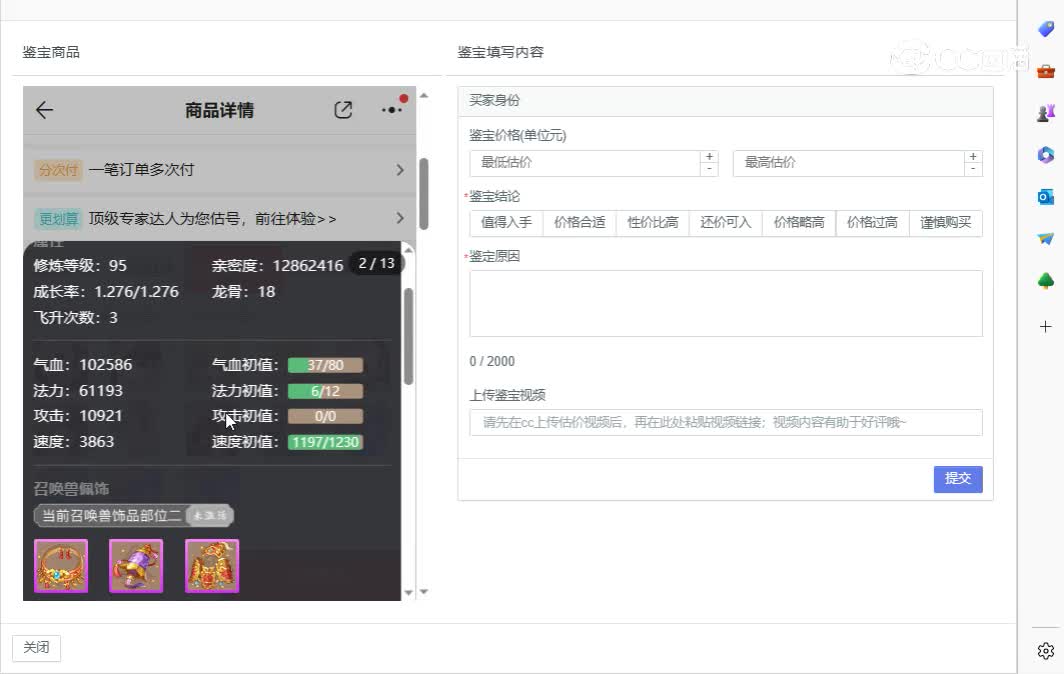Click the 气血初值 37/80 progress bar
Screen dimensions: 1064x674
tap(325, 365)
